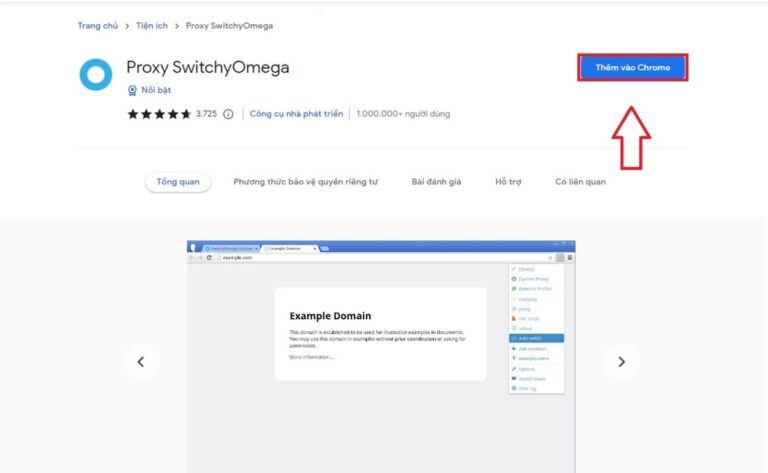768x473 pixels.
Task: Show next screenshot with right arrow
Action: [621, 361]
